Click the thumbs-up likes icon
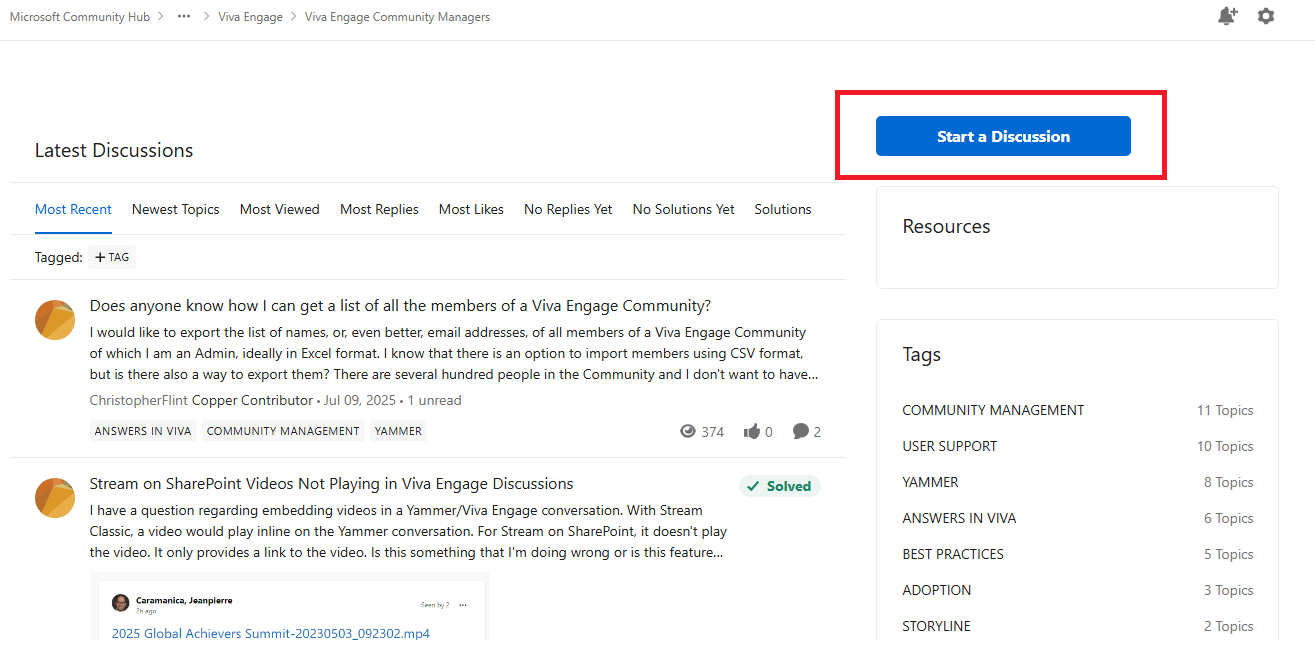The width and height of the screenshot is (1315, 648). 752,432
